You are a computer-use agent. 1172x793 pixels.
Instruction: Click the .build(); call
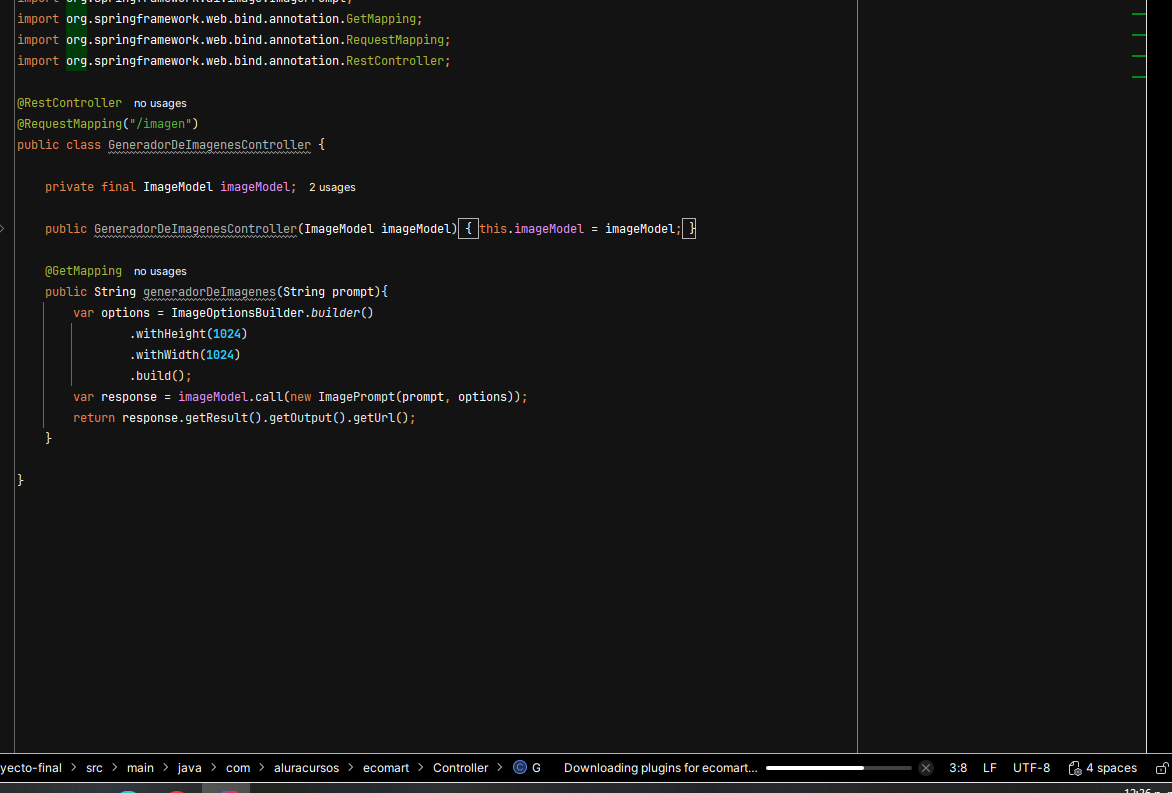161,375
